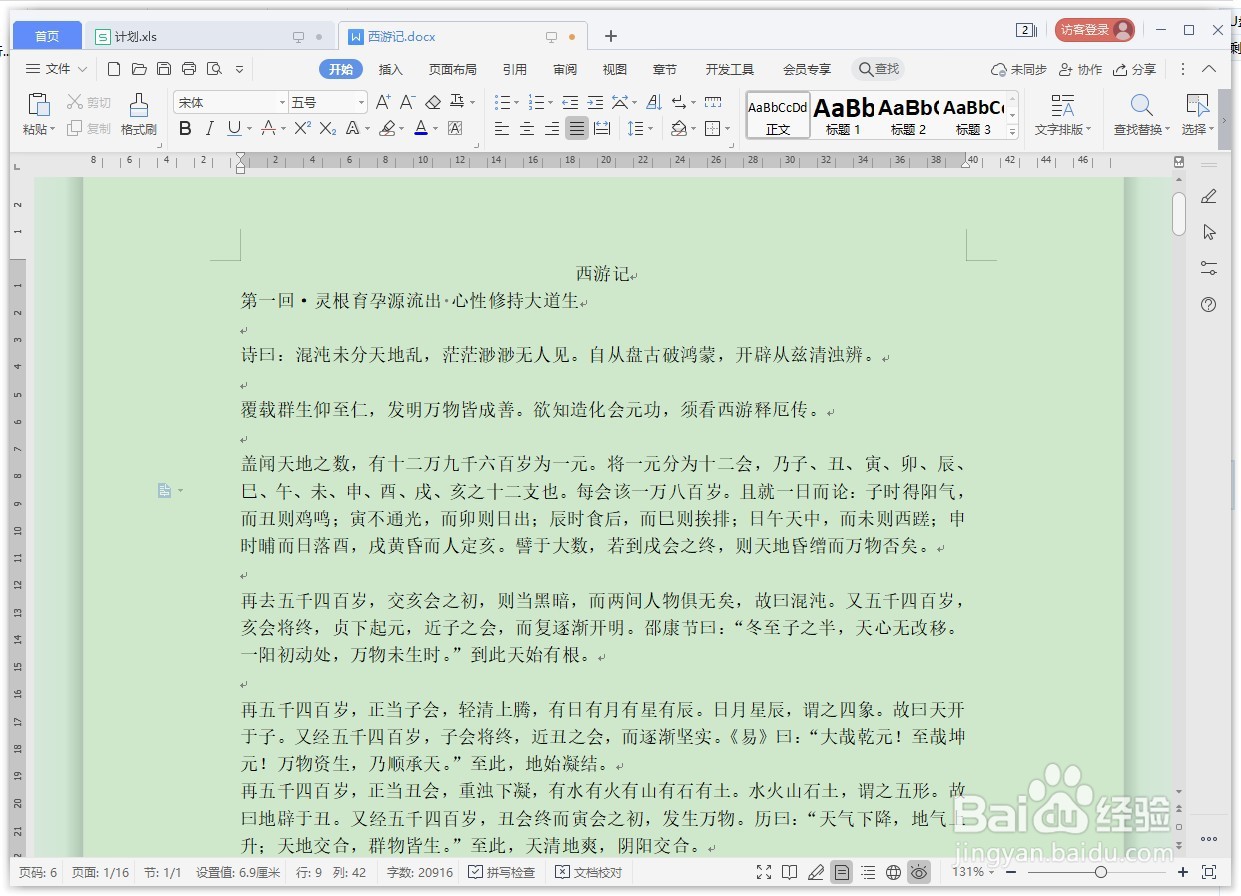The height and width of the screenshot is (896, 1241).
Task: Expand the styles gallery more arrow
Action: (x=1012, y=133)
